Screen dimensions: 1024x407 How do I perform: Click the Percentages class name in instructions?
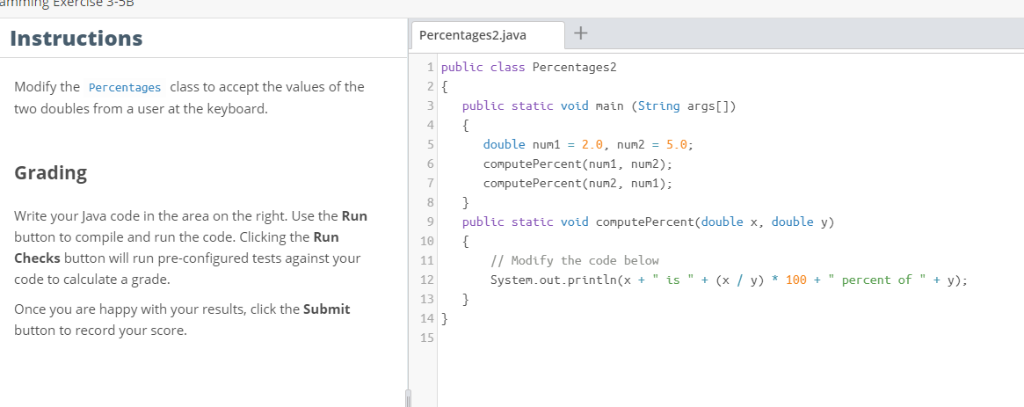coord(125,88)
